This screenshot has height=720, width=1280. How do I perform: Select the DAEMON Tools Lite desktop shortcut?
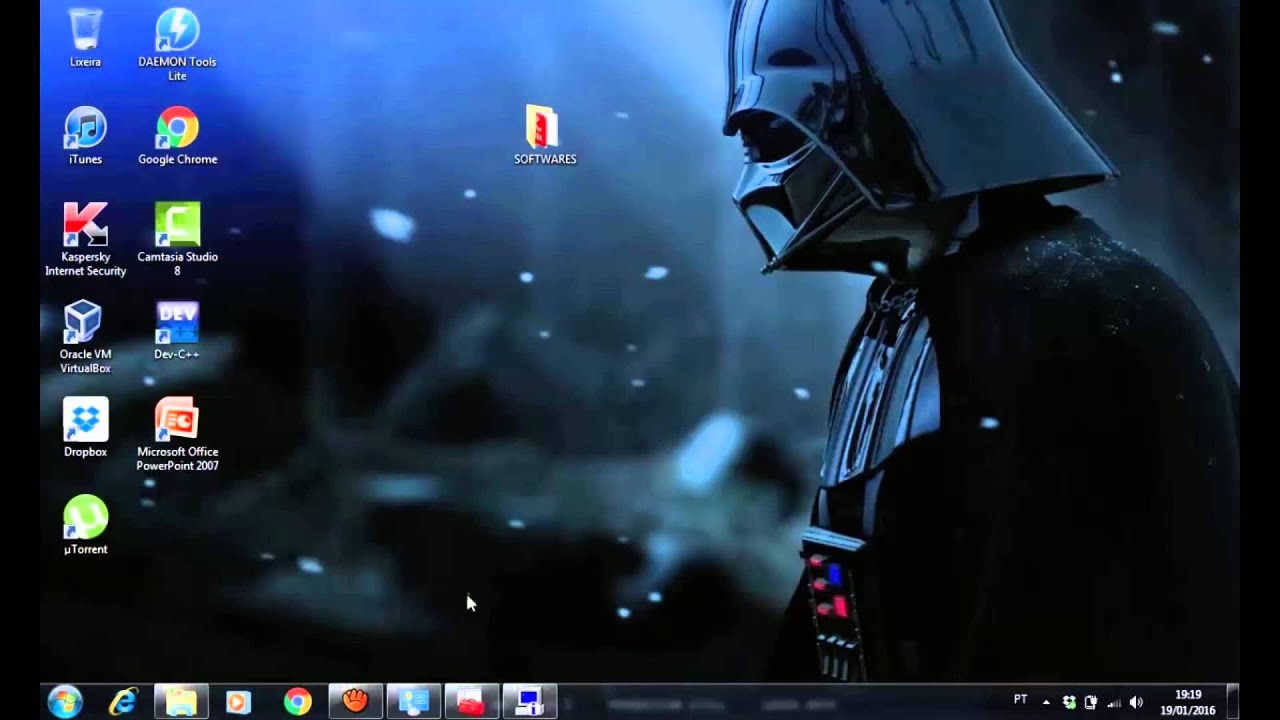(177, 45)
